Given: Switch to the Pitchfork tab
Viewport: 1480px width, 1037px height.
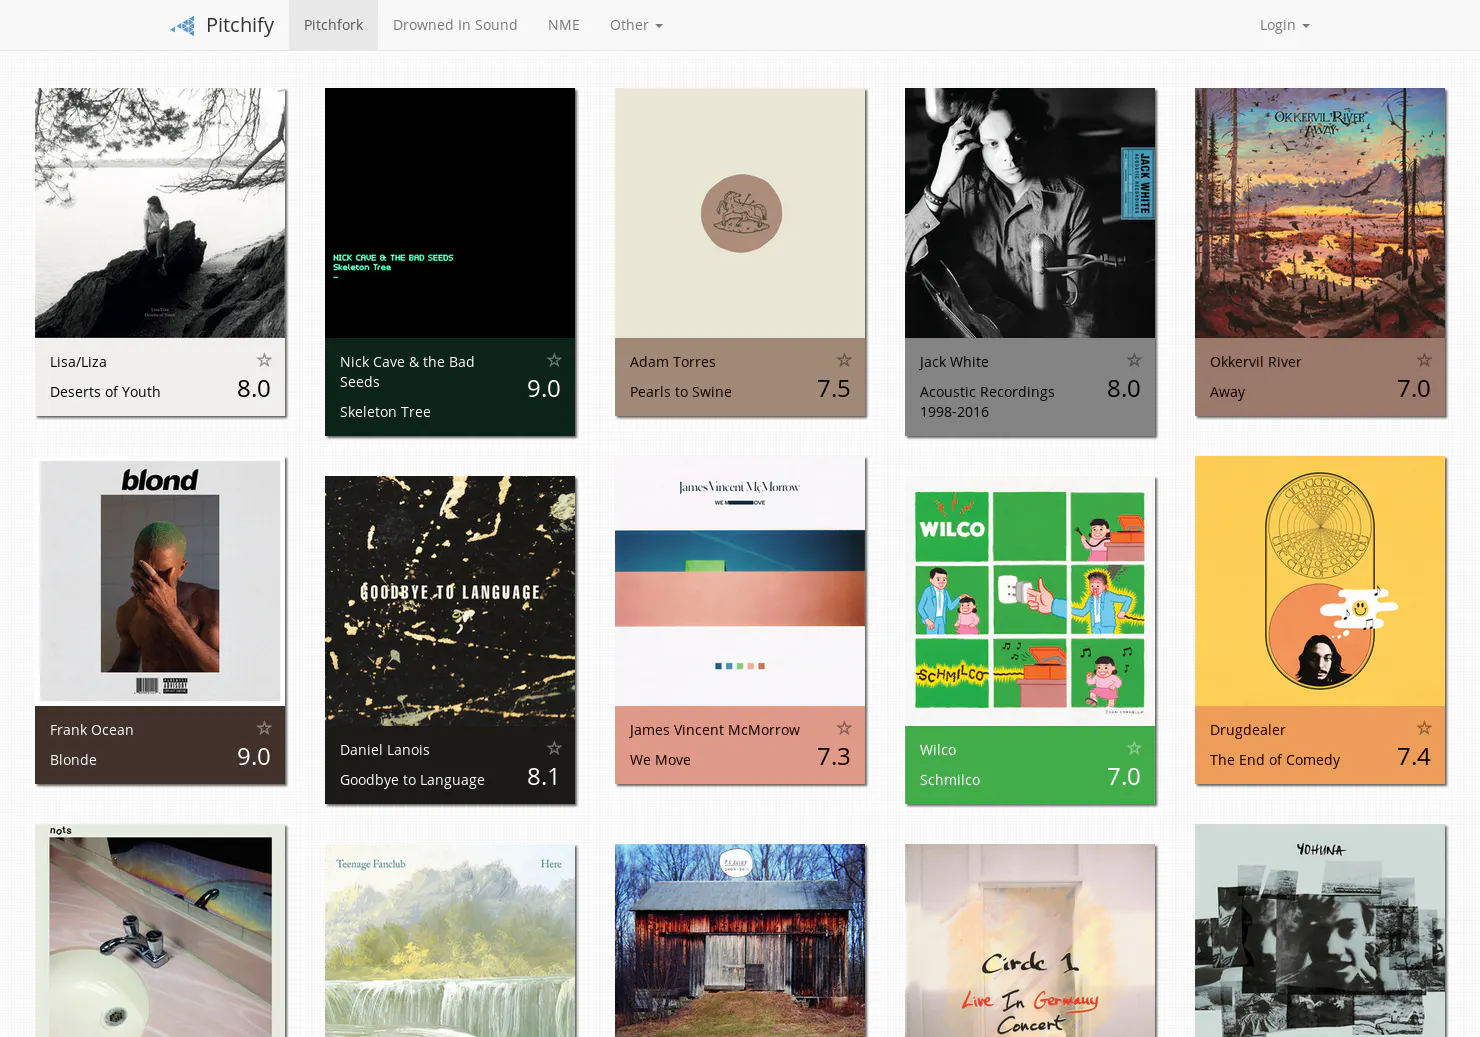Looking at the screenshot, I should (x=333, y=25).
